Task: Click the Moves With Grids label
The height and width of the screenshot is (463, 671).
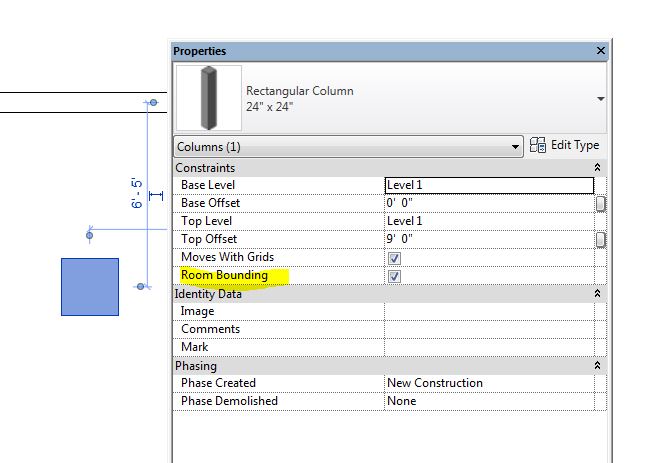Action: point(227,257)
